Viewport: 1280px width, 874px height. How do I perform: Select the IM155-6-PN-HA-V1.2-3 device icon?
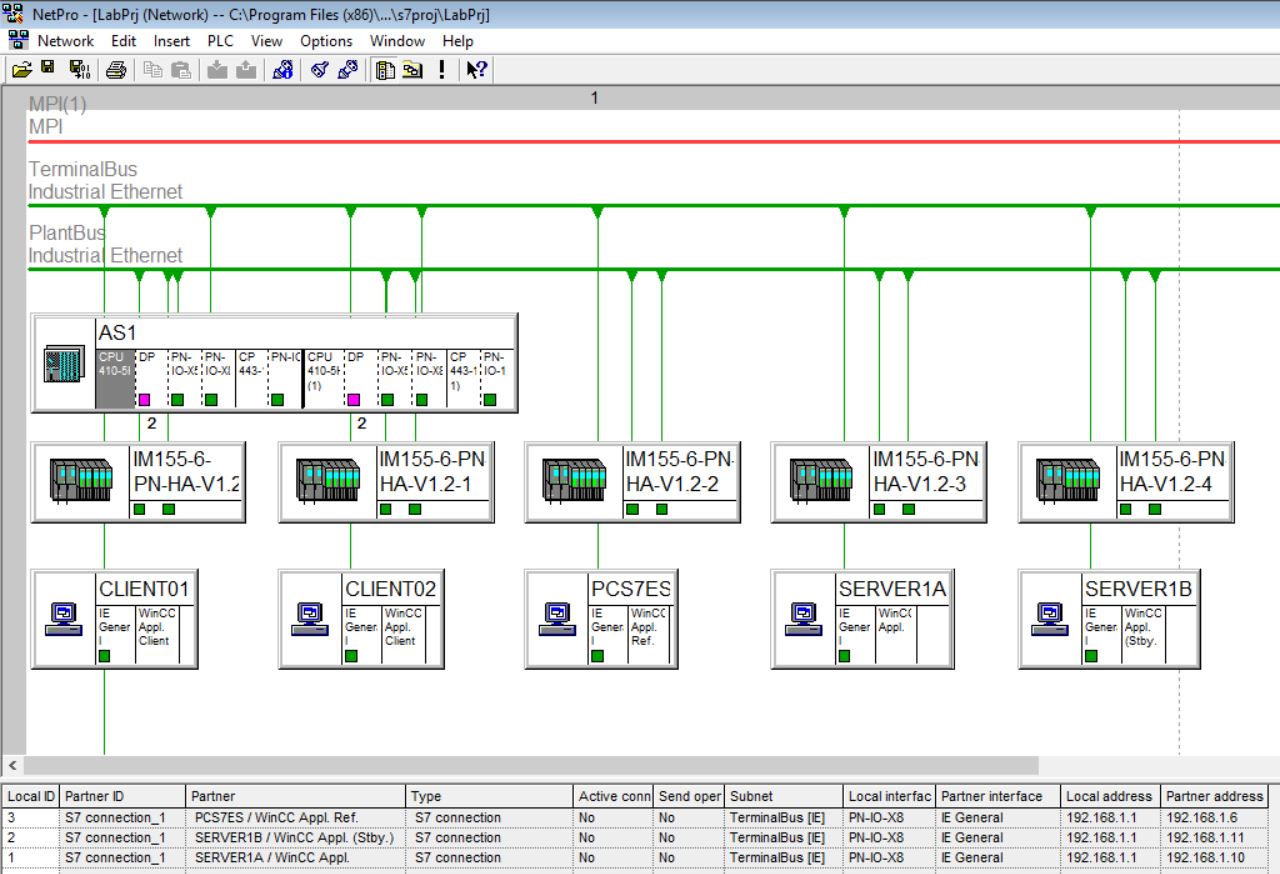821,480
